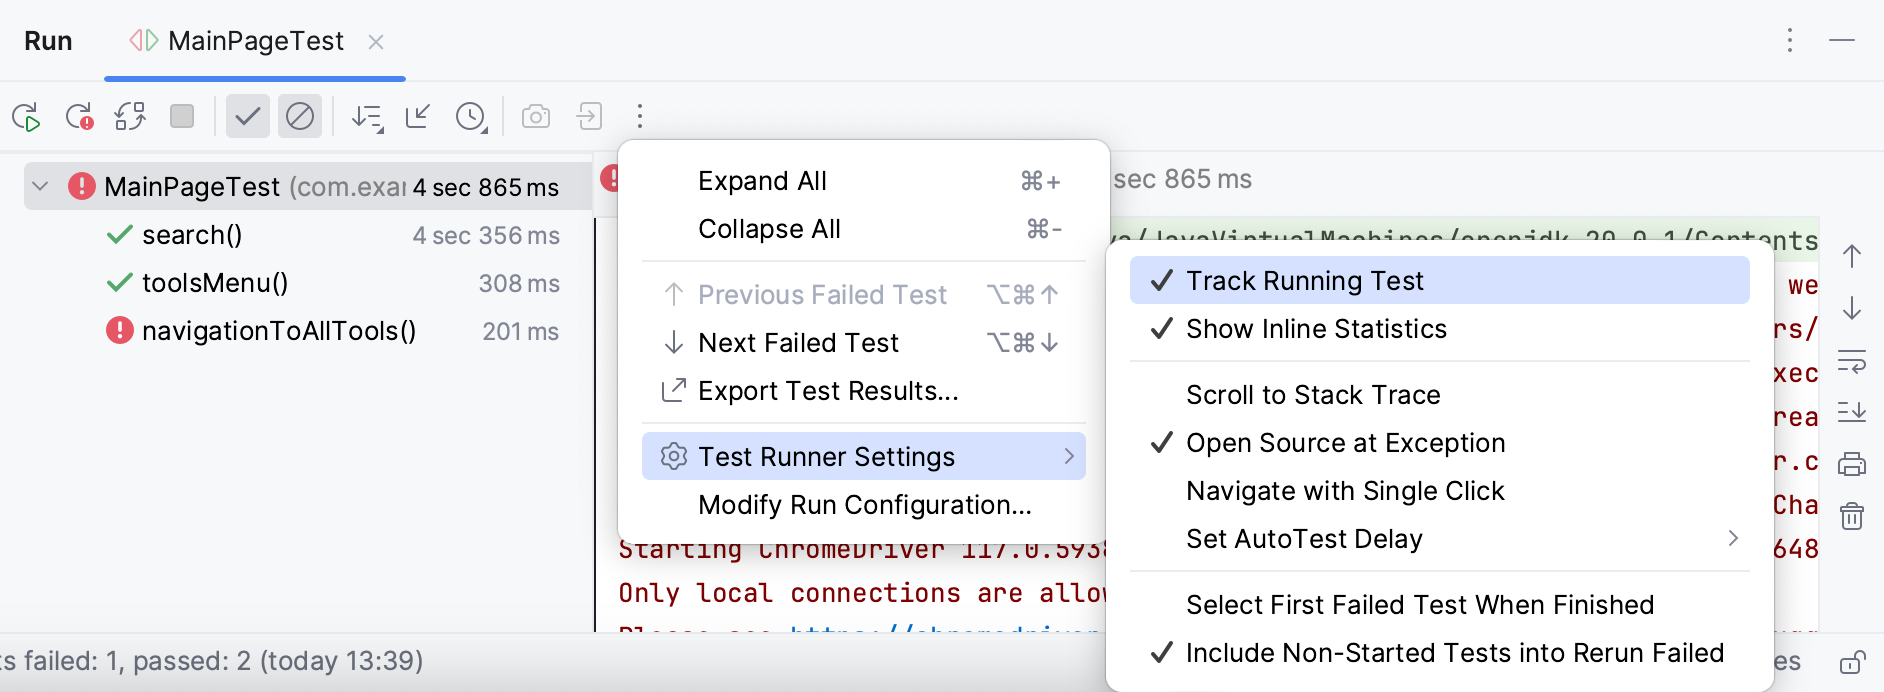
Task: Choose Modify Run Configuration...
Action: (x=864, y=505)
